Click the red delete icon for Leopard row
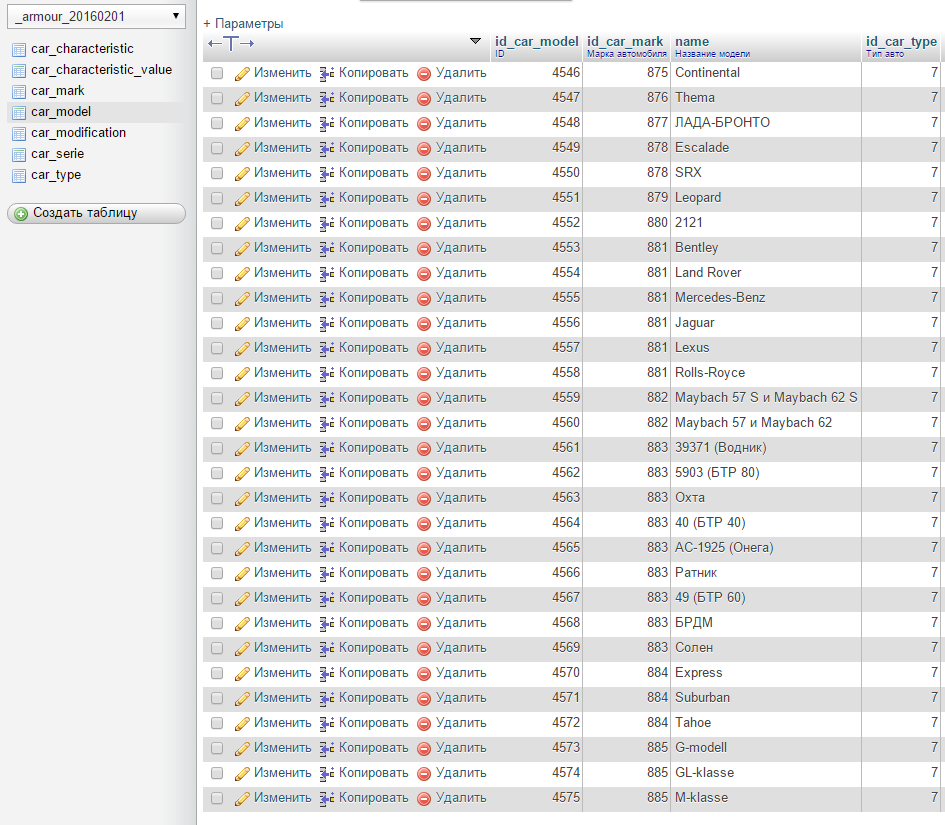The height and width of the screenshot is (825, 945). [424, 198]
